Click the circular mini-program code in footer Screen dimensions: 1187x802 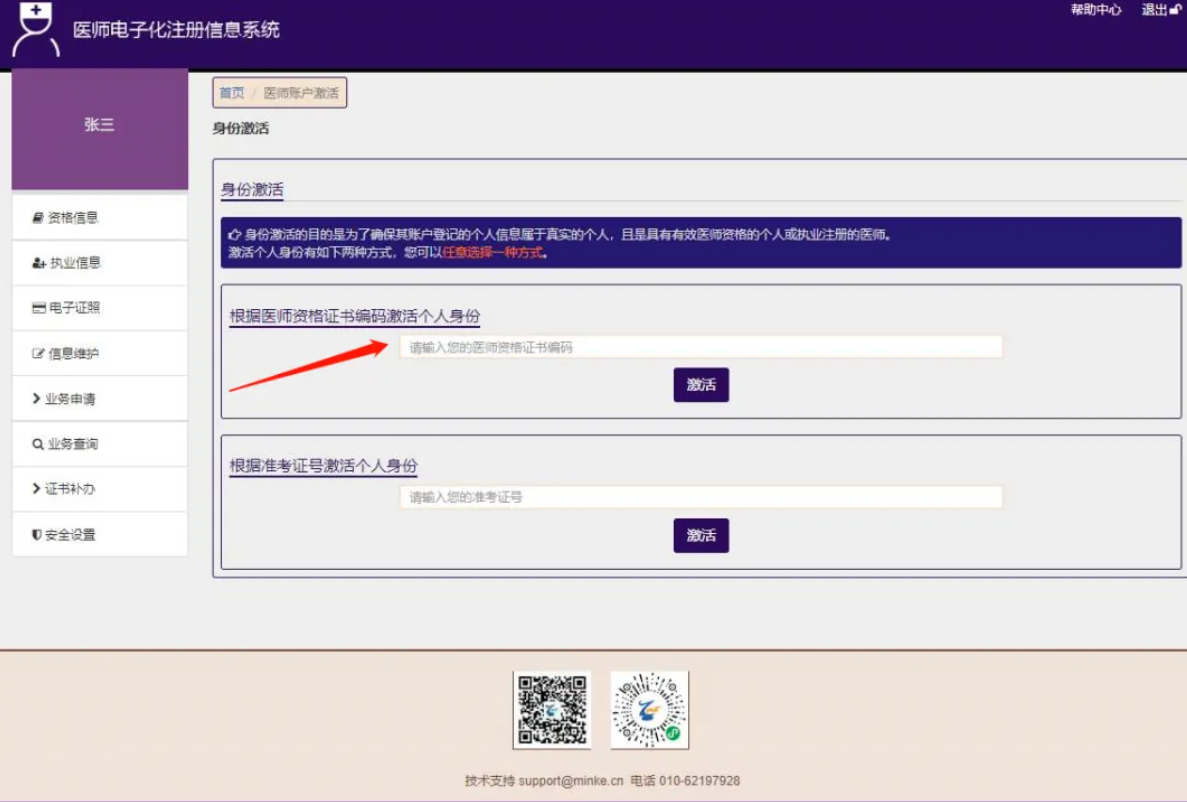[x=650, y=710]
